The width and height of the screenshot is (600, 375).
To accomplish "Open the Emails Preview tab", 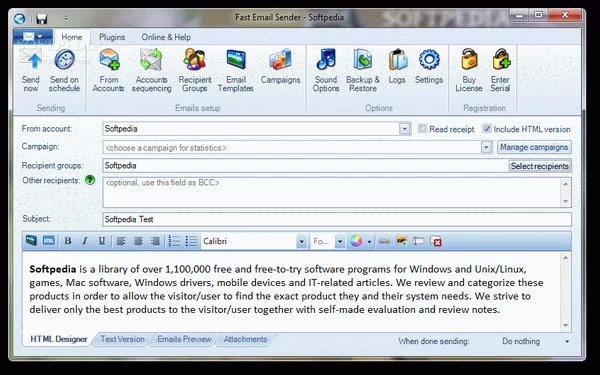I will (x=184, y=339).
